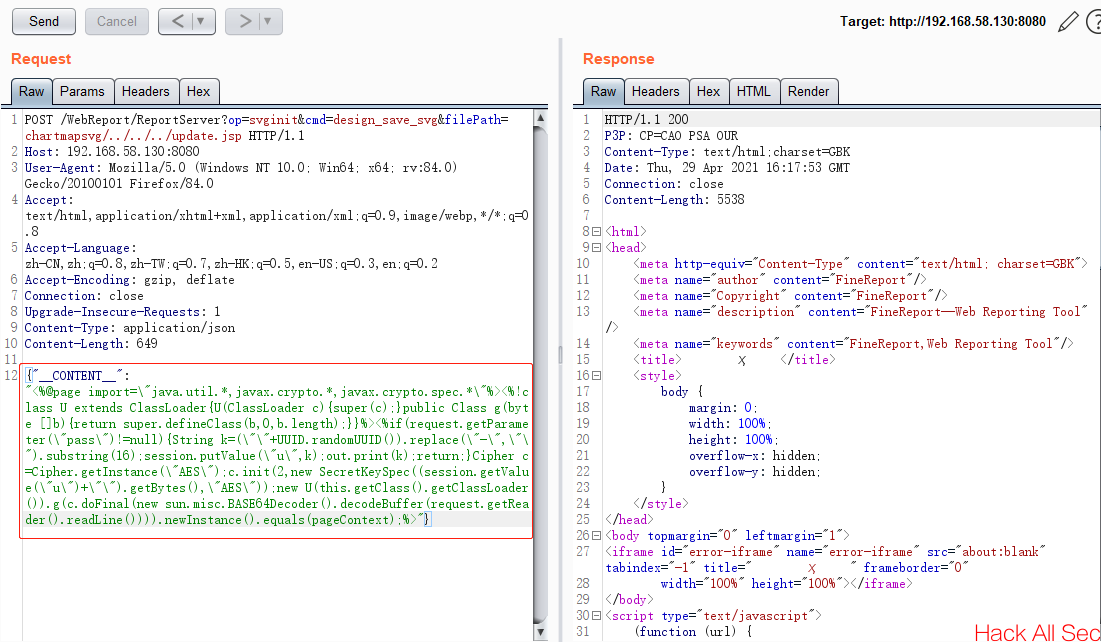Collapse the <head> fold on line 9
Viewport: 1101px width, 642px height.
[597, 248]
